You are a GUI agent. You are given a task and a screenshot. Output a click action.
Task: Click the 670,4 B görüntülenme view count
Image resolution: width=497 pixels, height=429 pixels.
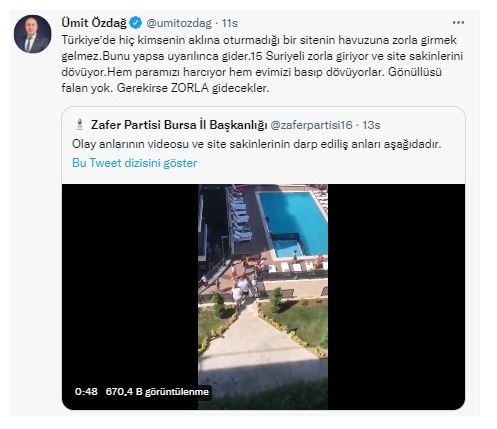point(157,391)
